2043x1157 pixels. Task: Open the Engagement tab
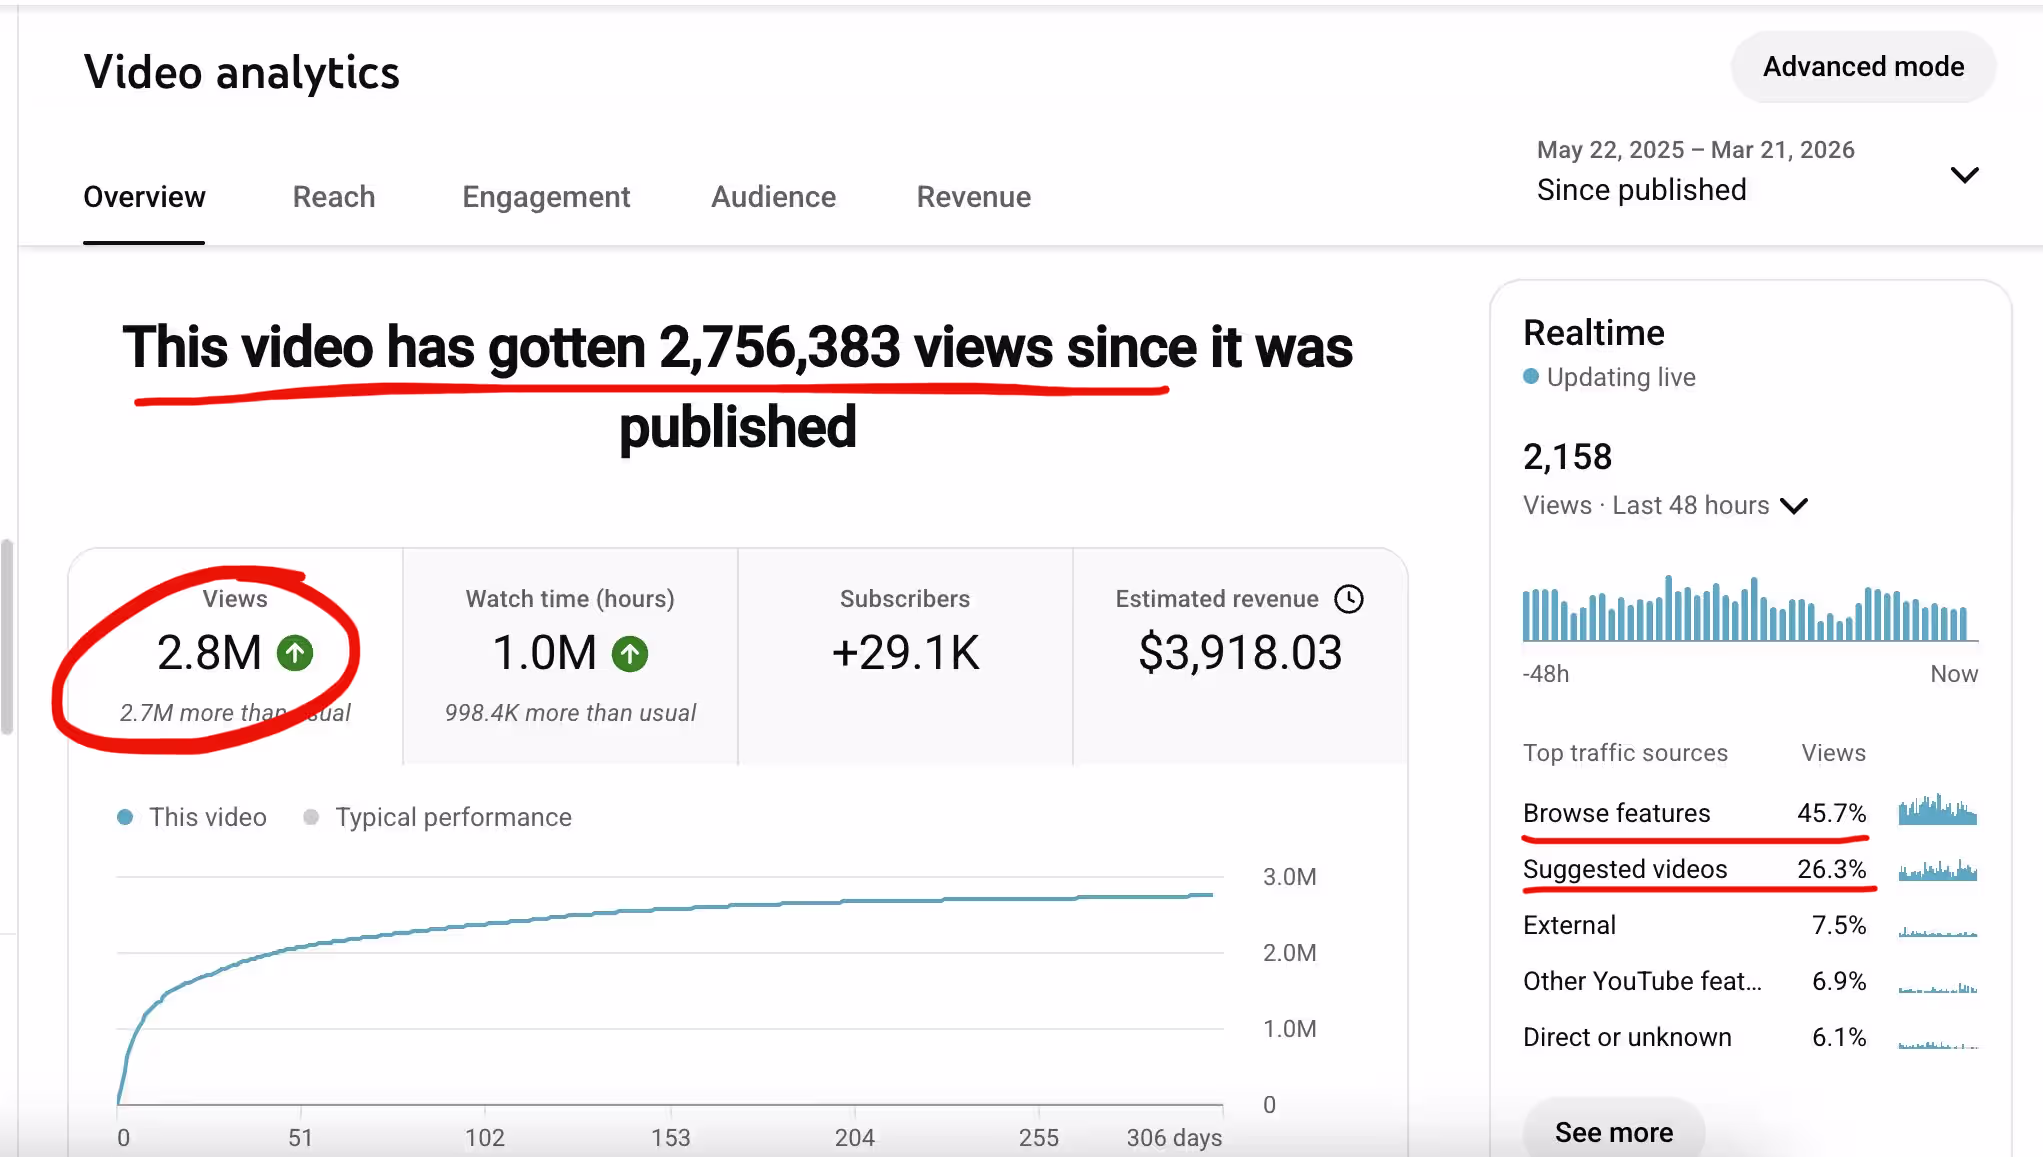tap(546, 197)
